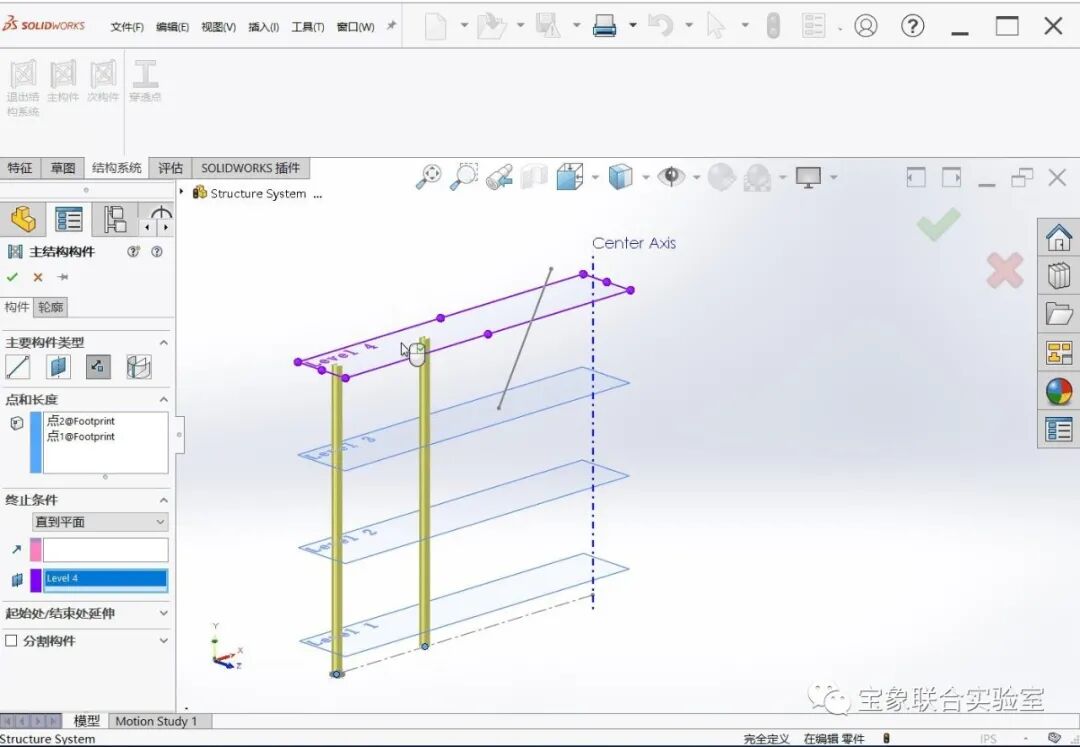Select the reference plane member type
Image resolution: width=1080 pixels, height=747 pixels.
[x=59, y=367]
